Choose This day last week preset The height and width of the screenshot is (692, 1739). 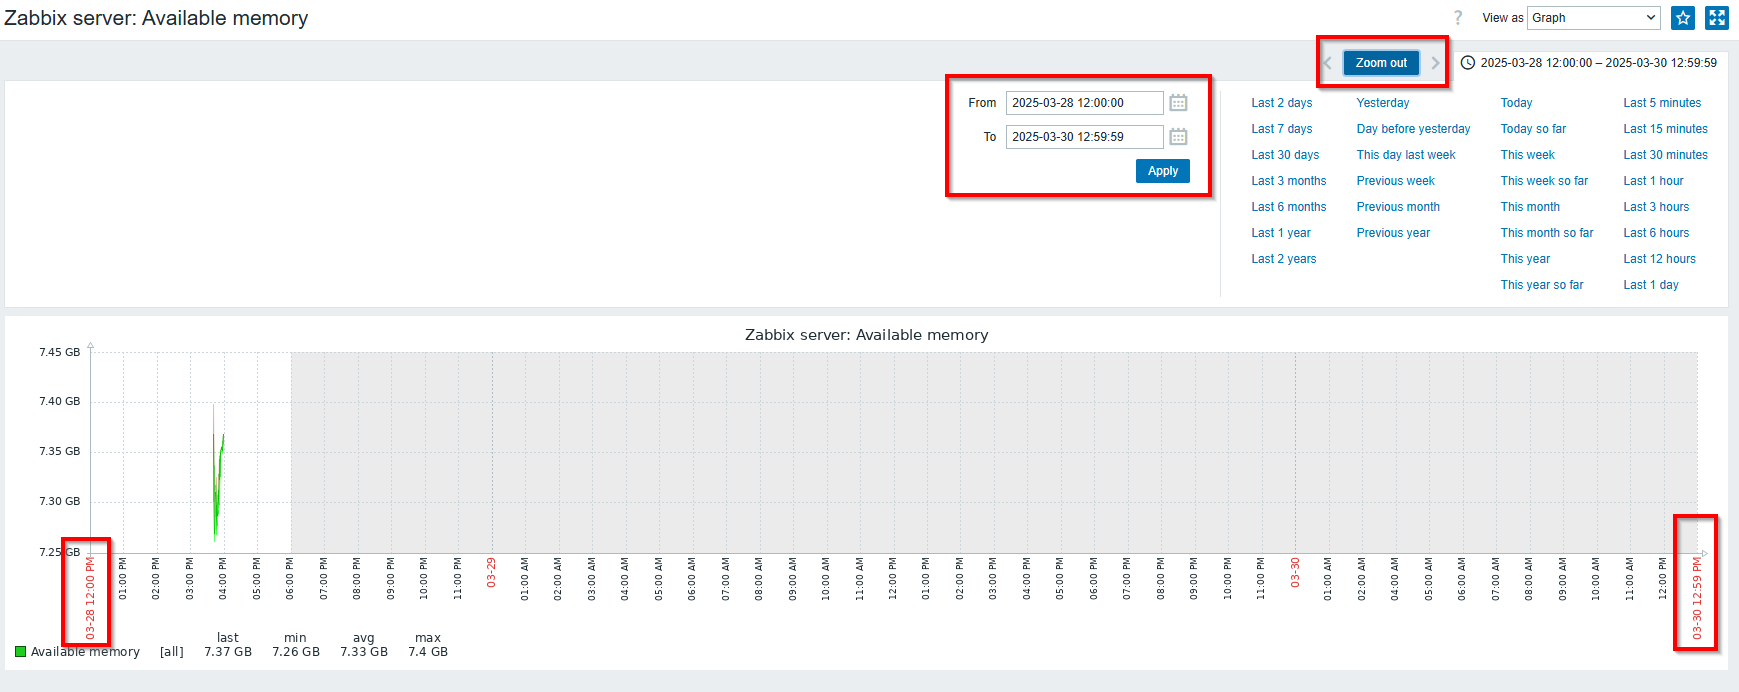click(x=1406, y=155)
